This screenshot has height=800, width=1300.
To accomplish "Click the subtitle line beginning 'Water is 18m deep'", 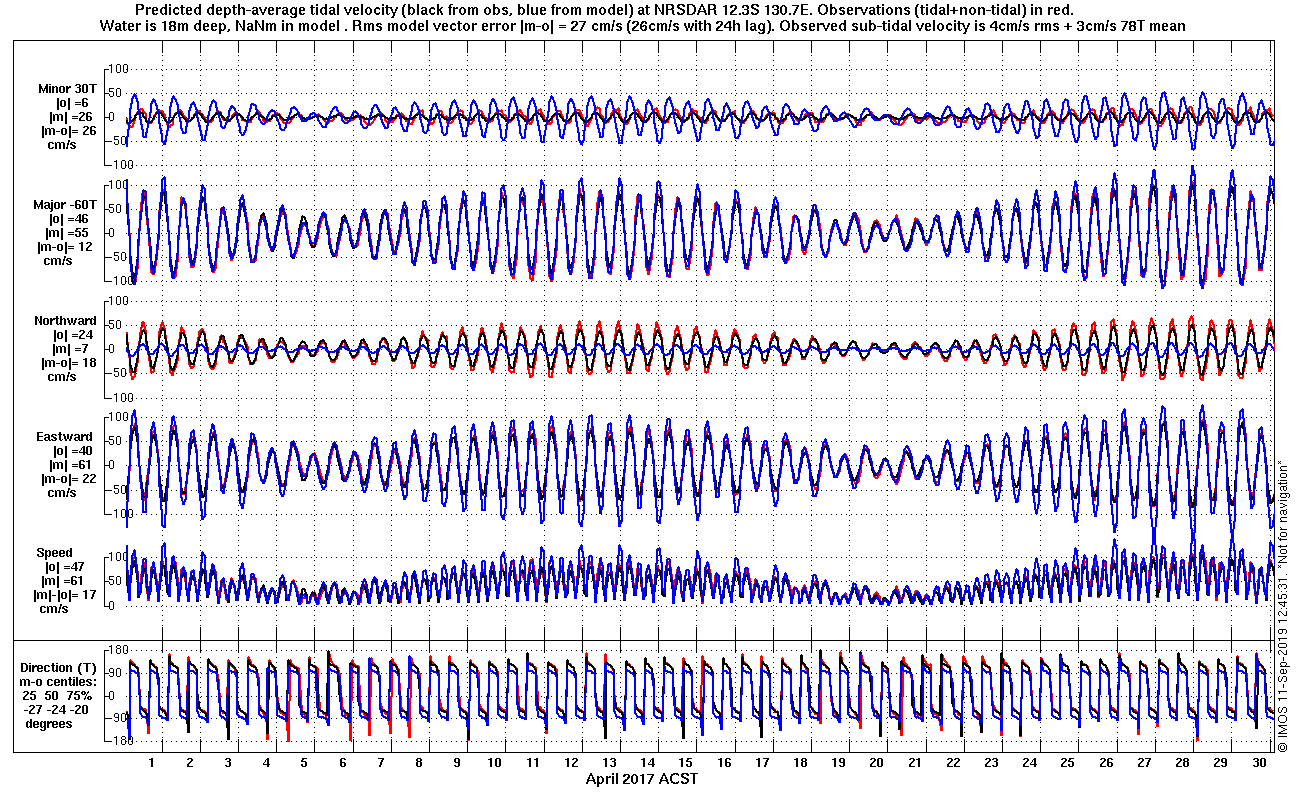I will point(644,25).
